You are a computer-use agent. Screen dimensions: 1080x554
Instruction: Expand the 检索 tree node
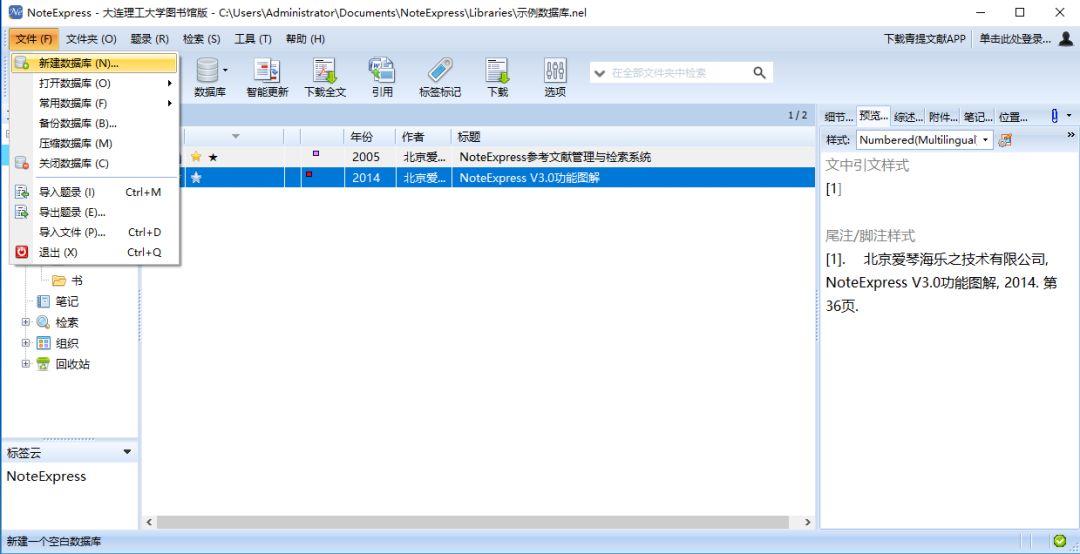26,322
